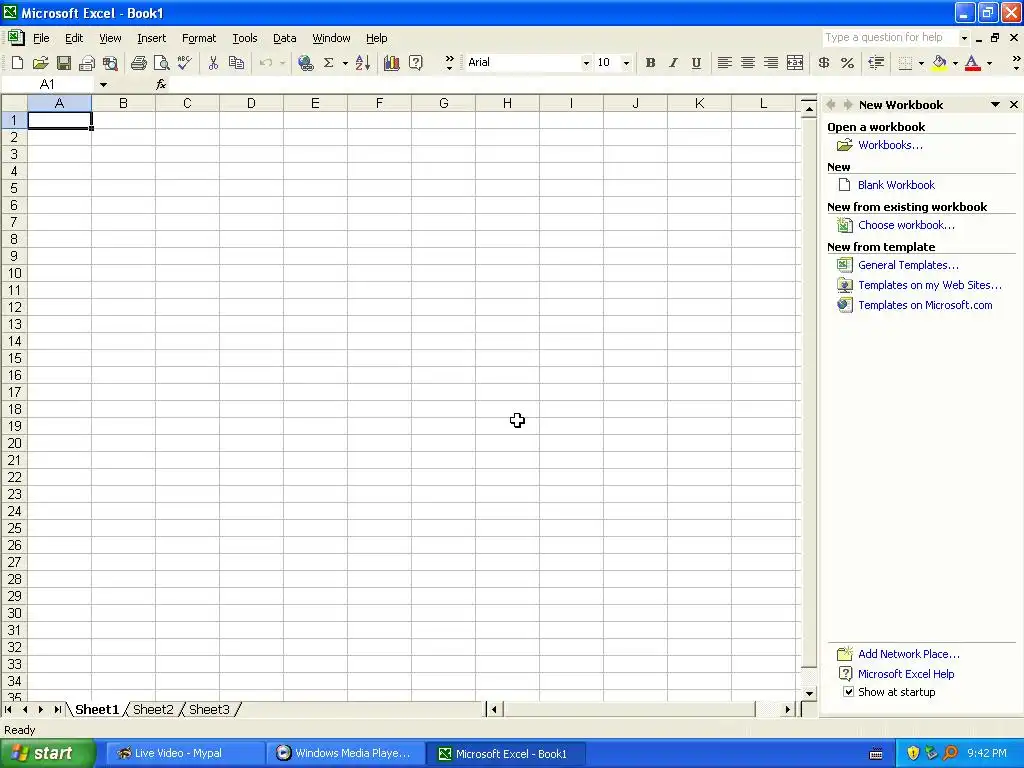
Task: Open Microsoft Excel Help link
Action: (906, 674)
